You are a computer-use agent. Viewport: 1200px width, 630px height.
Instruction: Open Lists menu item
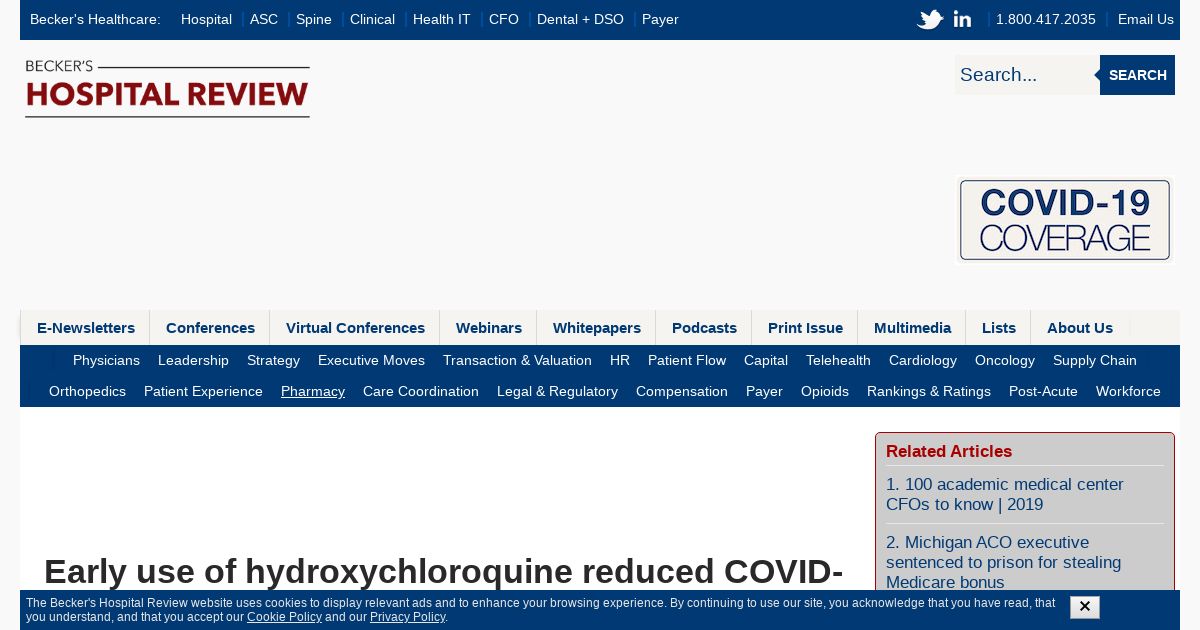coord(998,328)
